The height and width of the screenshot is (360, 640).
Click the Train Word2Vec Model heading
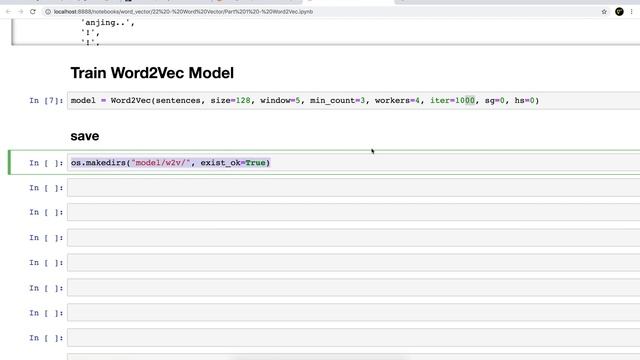click(152, 73)
